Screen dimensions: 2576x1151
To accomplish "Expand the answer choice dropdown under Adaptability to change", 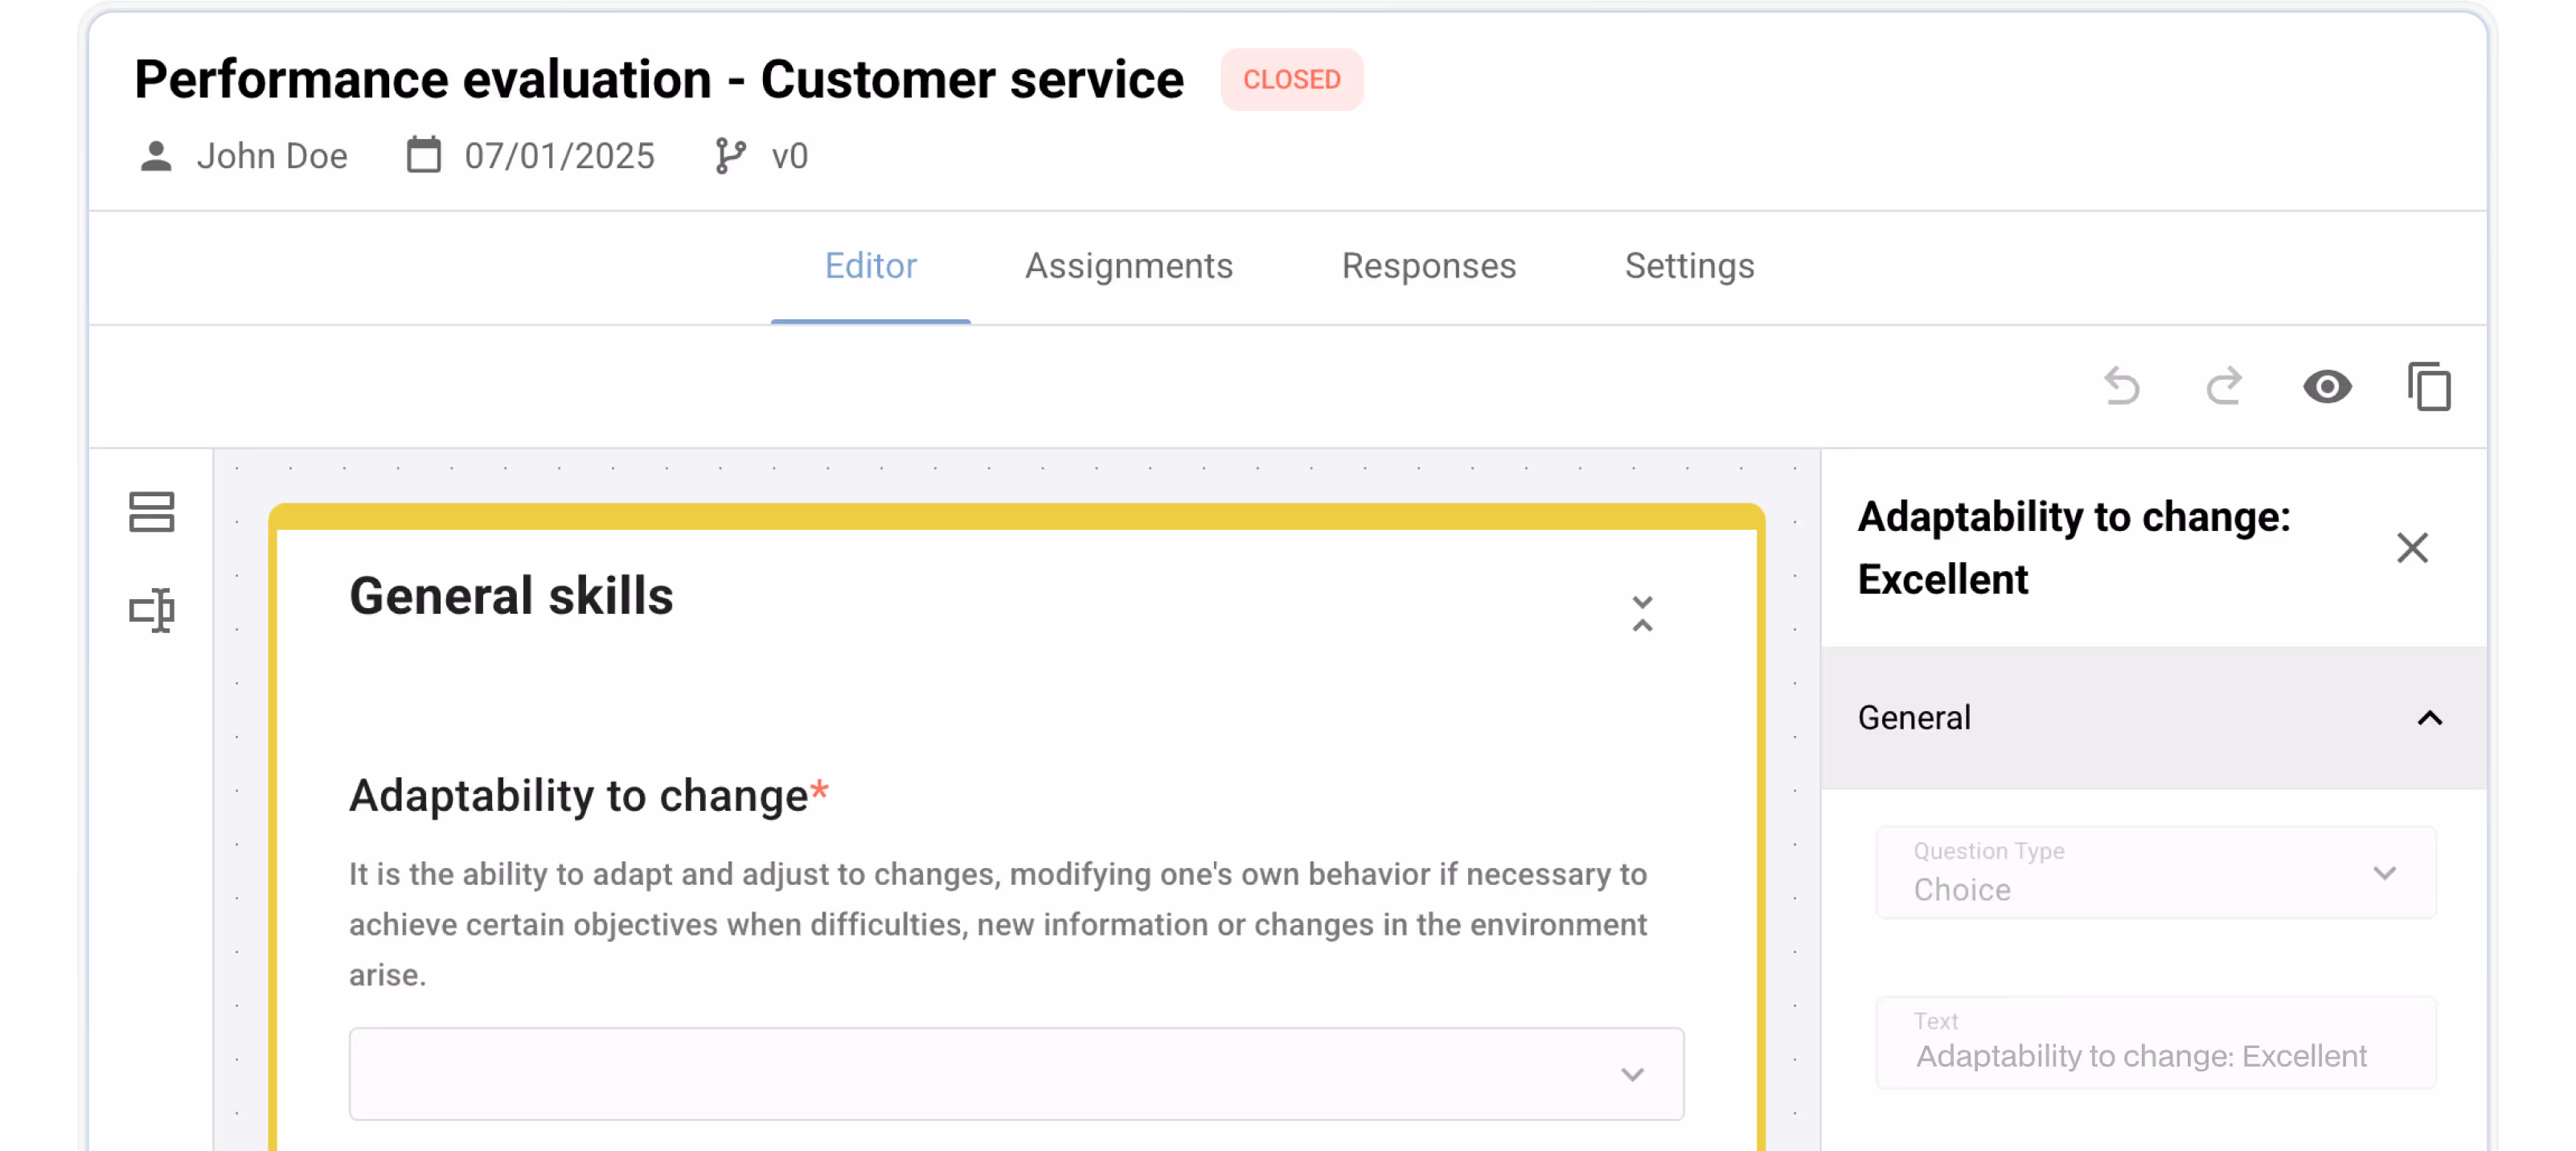I will pyautogui.click(x=1634, y=1074).
